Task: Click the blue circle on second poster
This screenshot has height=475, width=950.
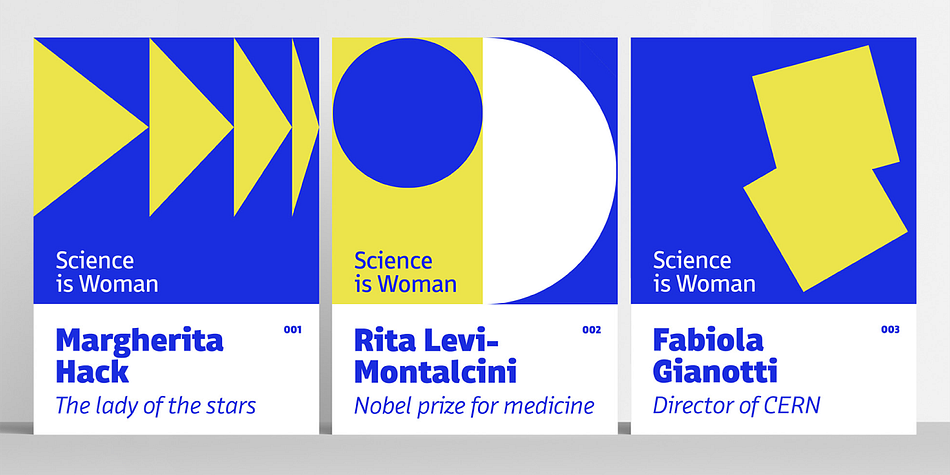Action: coord(408,113)
